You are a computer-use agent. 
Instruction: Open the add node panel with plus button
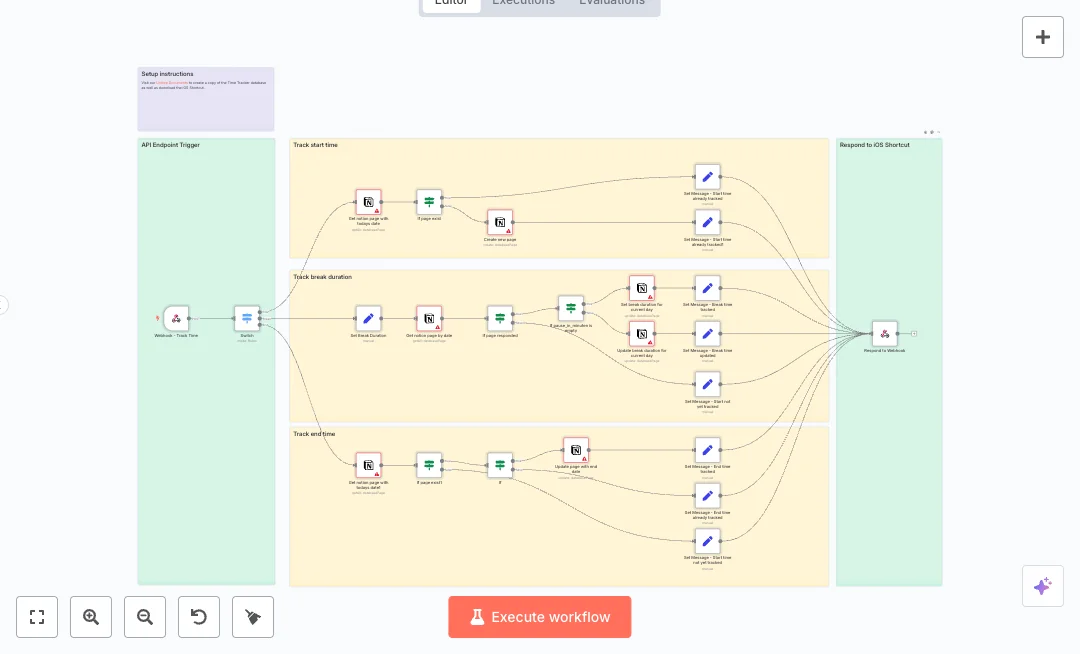tap(1042, 37)
